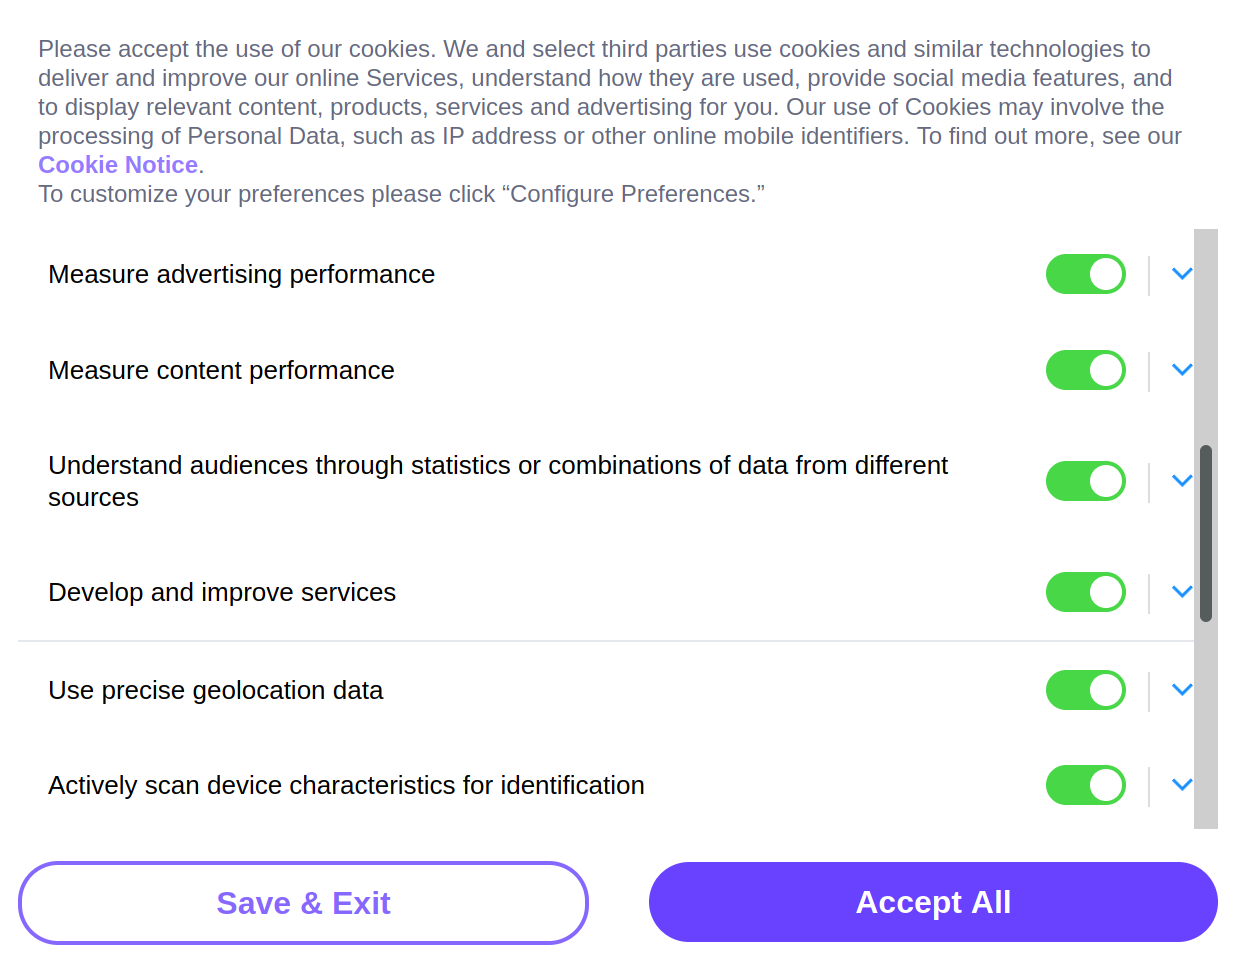Viewport: 1240px width, 980px height.
Task: Expand Measure content performance chevron
Action: click(1181, 370)
